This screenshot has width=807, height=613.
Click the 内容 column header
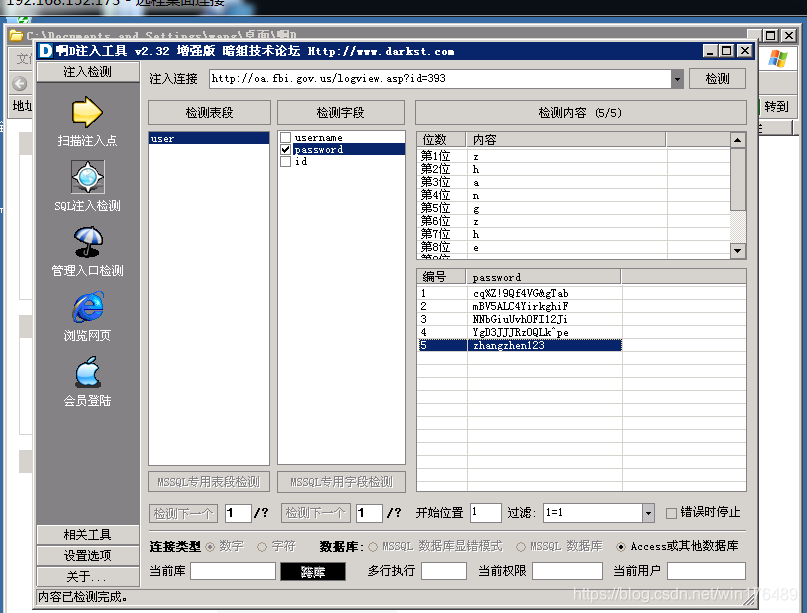pos(566,139)
